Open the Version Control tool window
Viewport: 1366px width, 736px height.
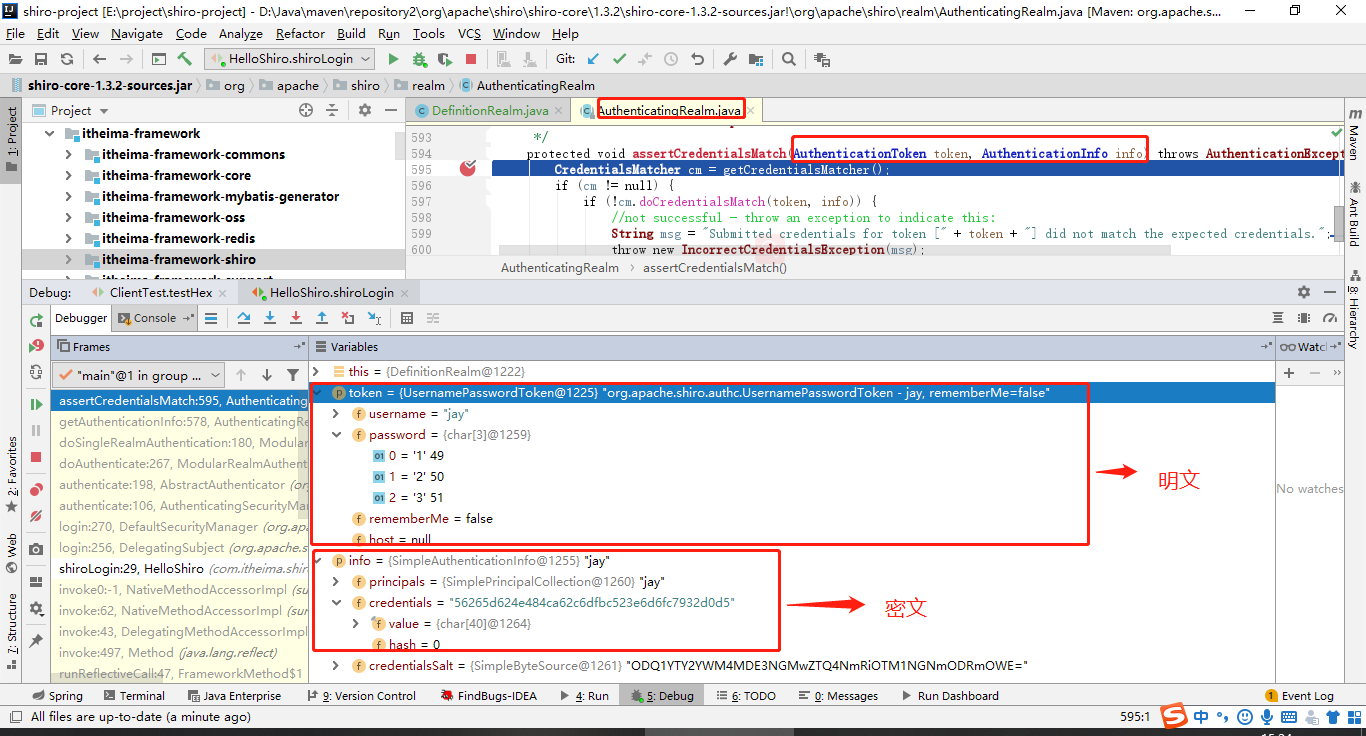[x=366, y=696]
